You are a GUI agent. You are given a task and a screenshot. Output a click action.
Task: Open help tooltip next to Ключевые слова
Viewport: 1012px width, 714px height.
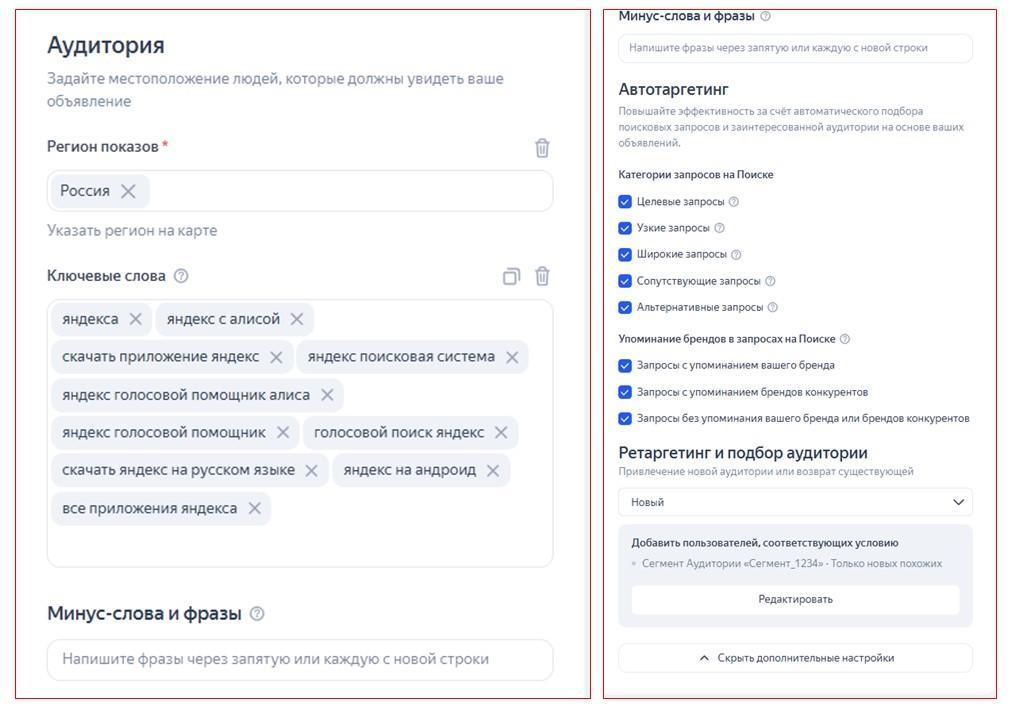pyautogui.click(x=181, y=276)
